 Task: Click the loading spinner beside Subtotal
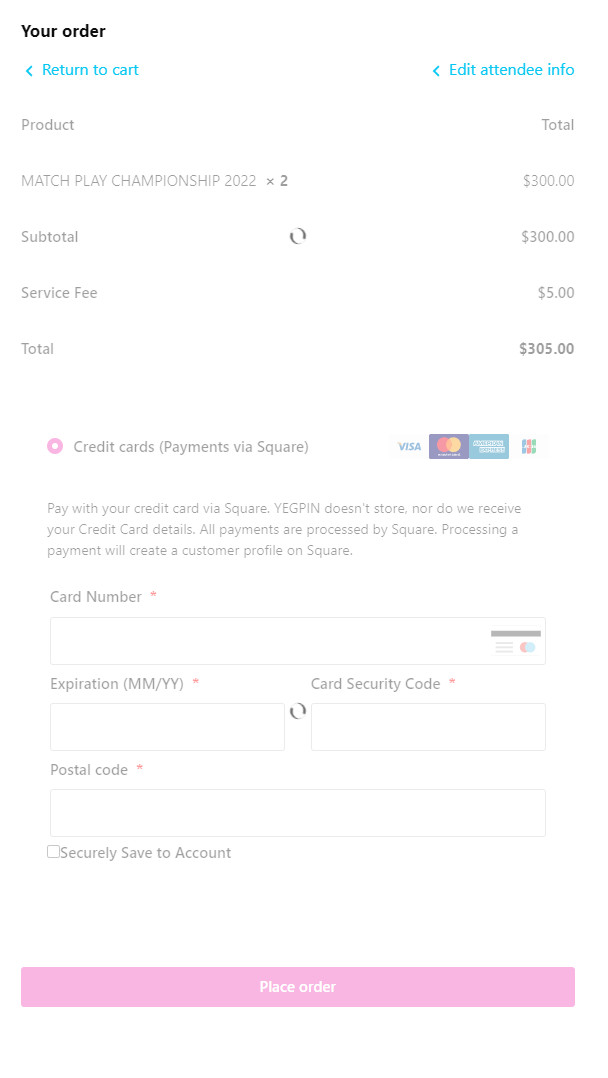pyautogui.click(x=298, y=237)
